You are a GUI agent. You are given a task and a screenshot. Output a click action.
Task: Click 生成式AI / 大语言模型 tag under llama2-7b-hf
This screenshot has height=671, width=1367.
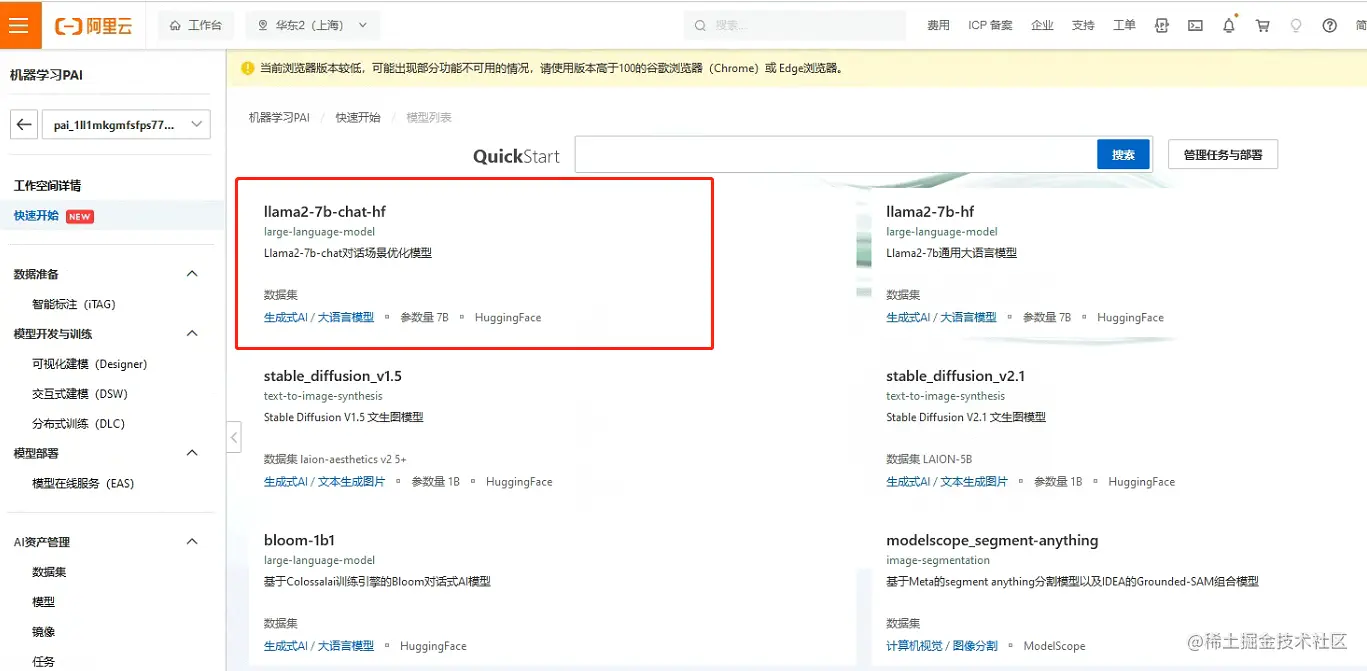pos(941,318)
